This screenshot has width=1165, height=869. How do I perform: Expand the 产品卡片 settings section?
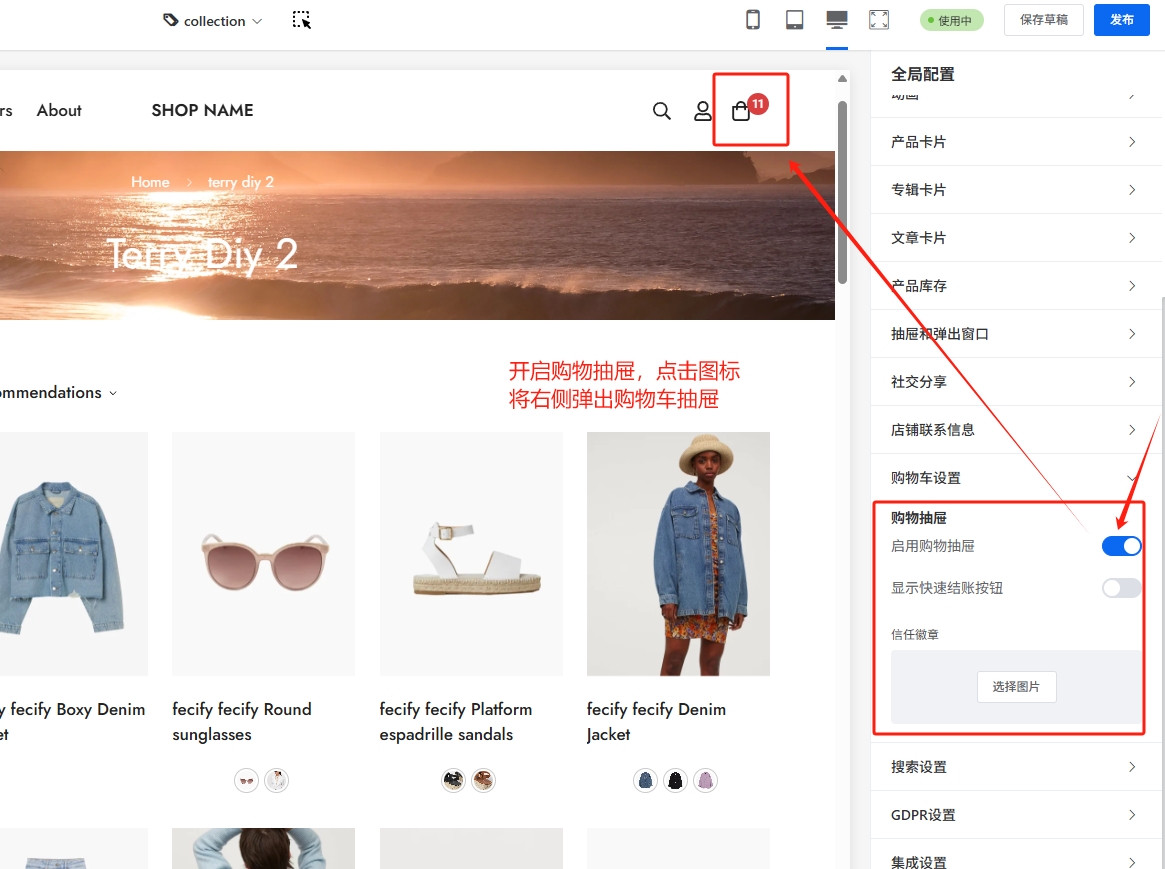point(1015,142)
